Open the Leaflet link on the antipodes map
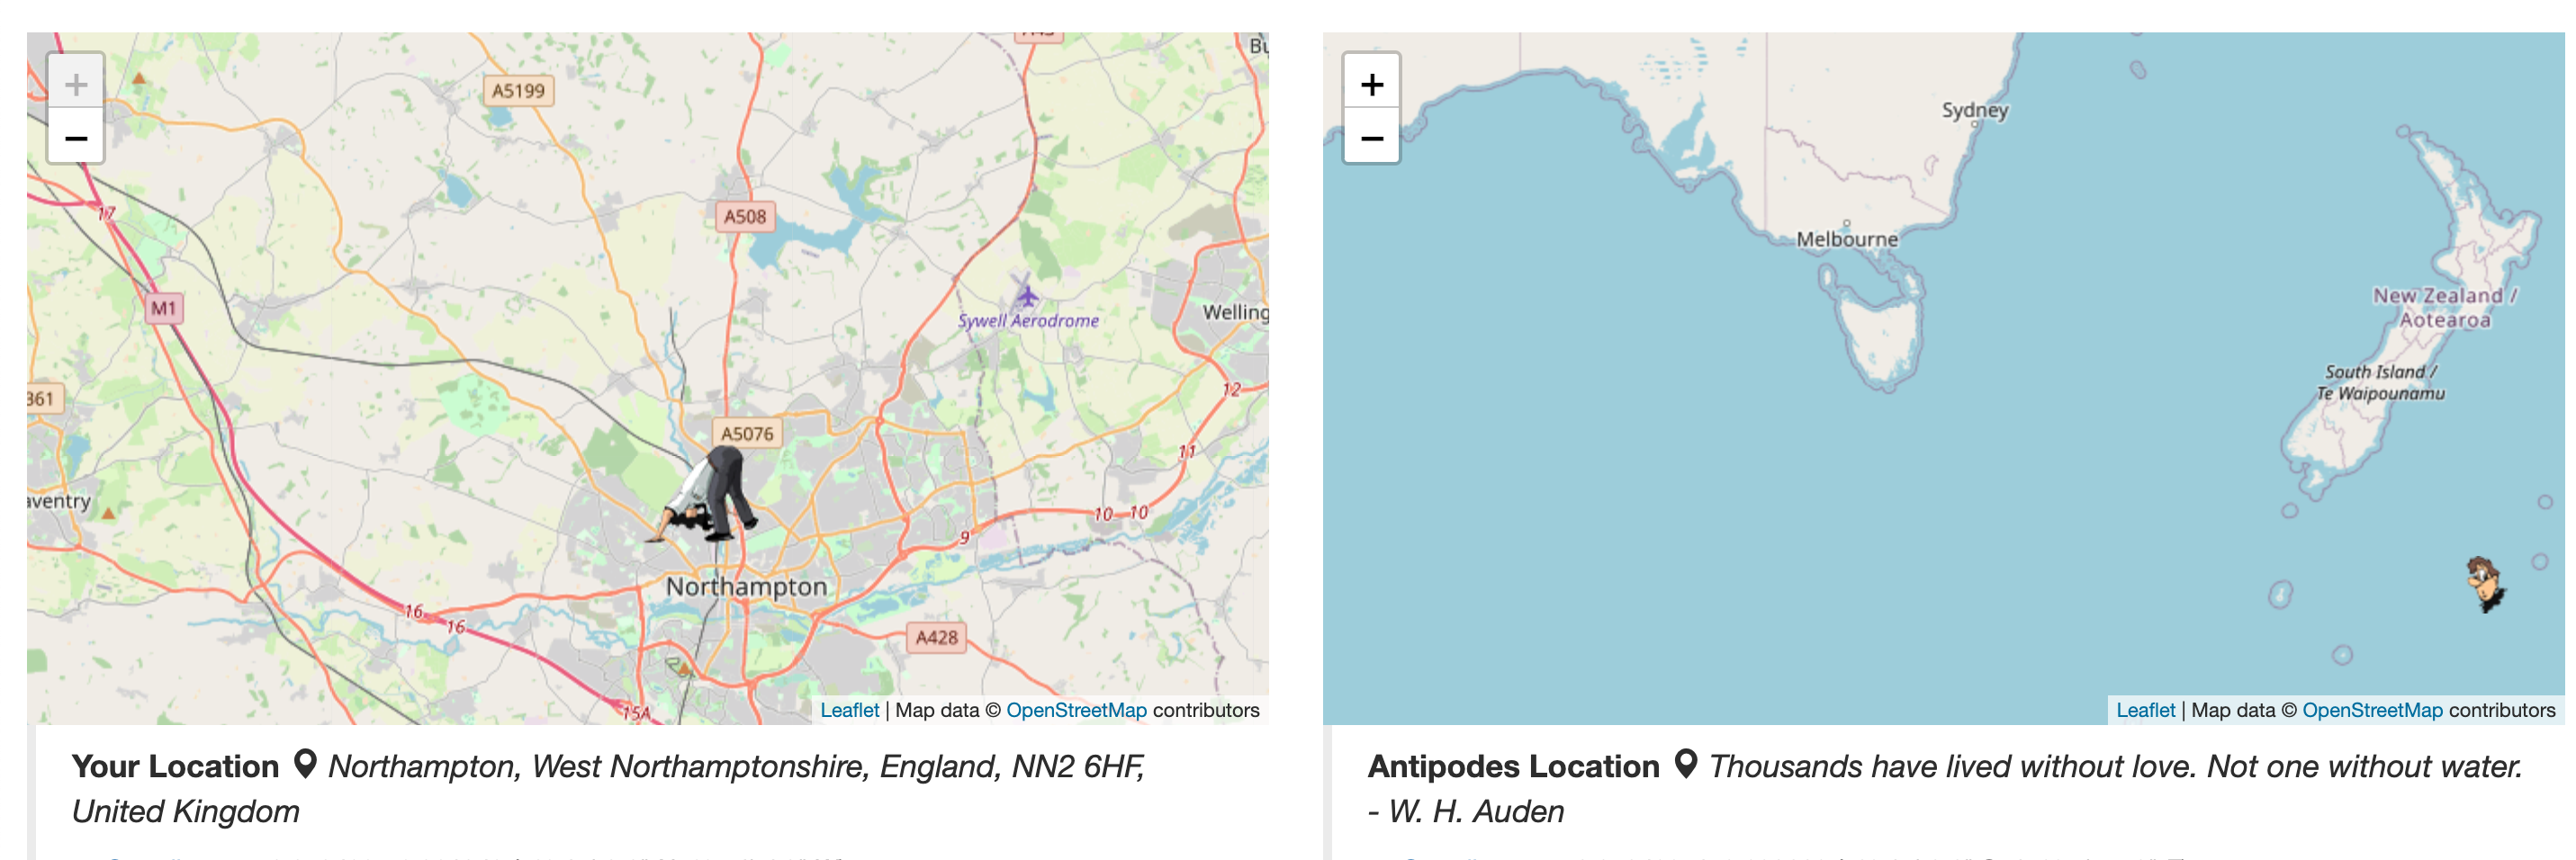This screenshot has width=2576, height=860. [x=2145, y=710]
